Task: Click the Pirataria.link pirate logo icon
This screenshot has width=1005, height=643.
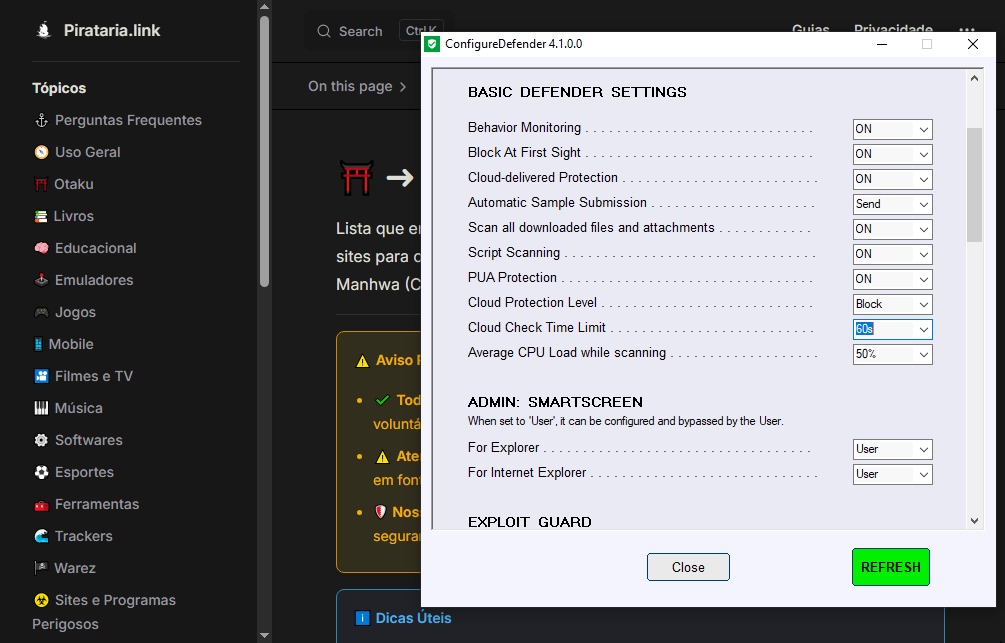Action: [x=44, y=30]
